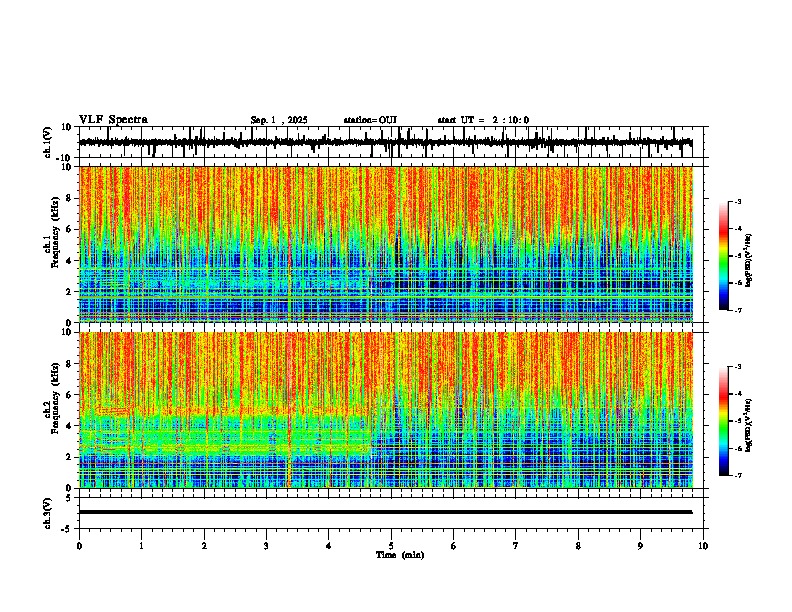This screenshot has height=612, width=792.
Task: Click time axis tick label "5"
Action: point(391,546)
